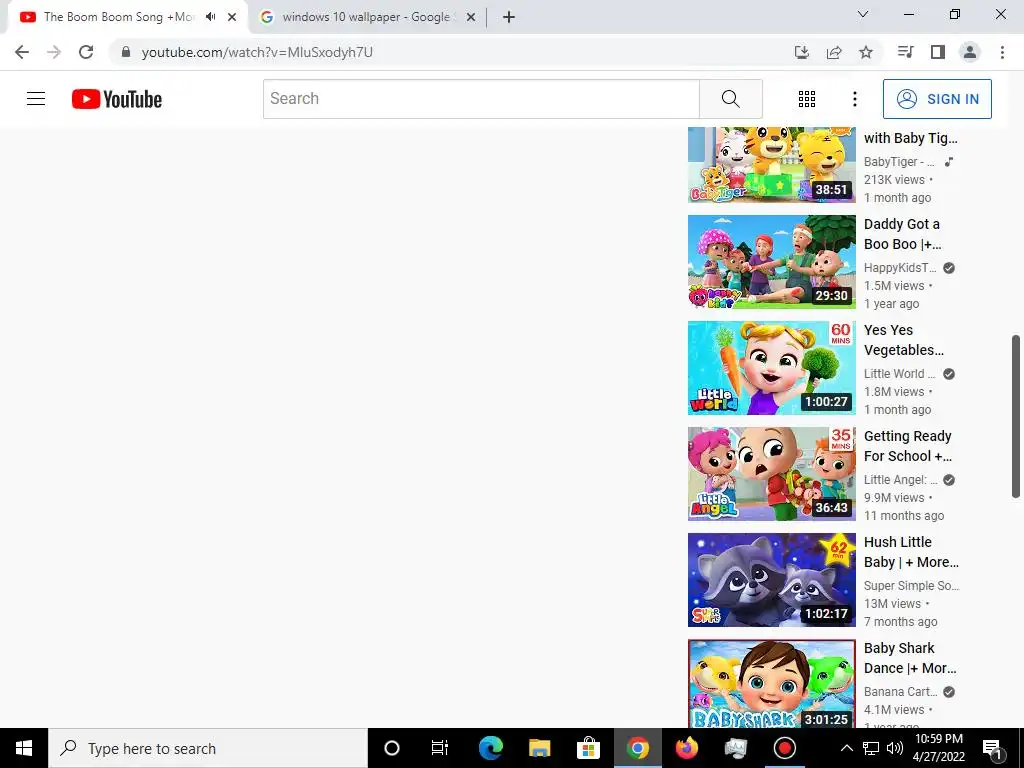
Task: Click the channel name 'HappyKidsT...'
Action: (900, 268)
